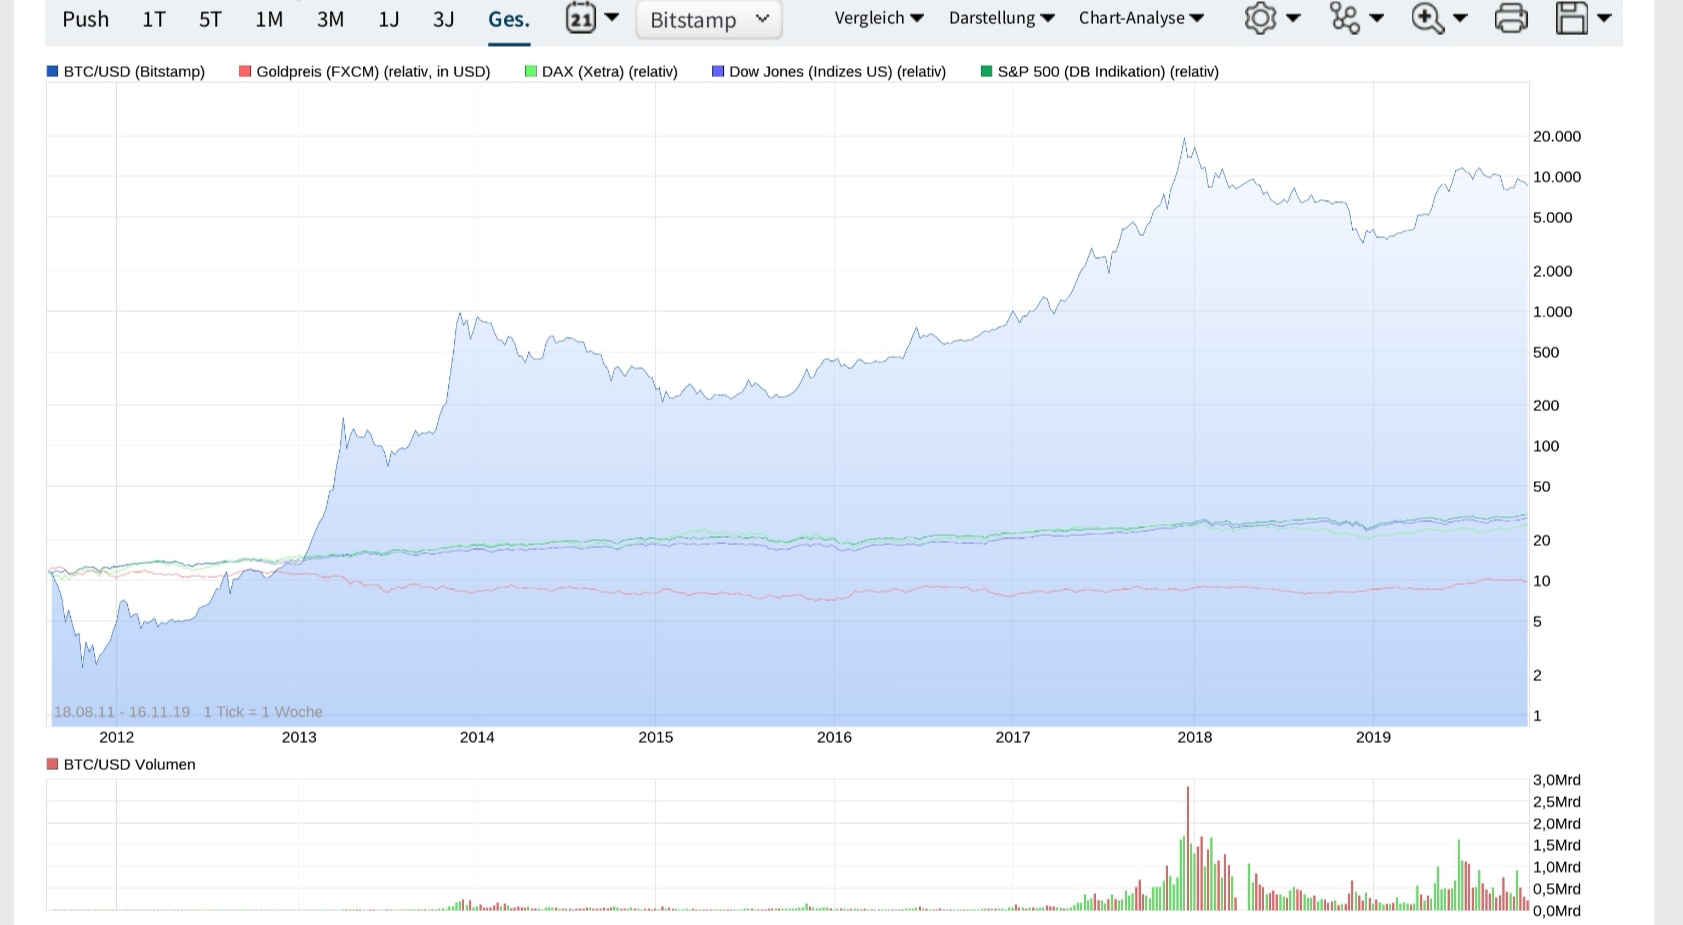Switch to the 3J three-year view
1683x925 pixels.
pos(443,19)
